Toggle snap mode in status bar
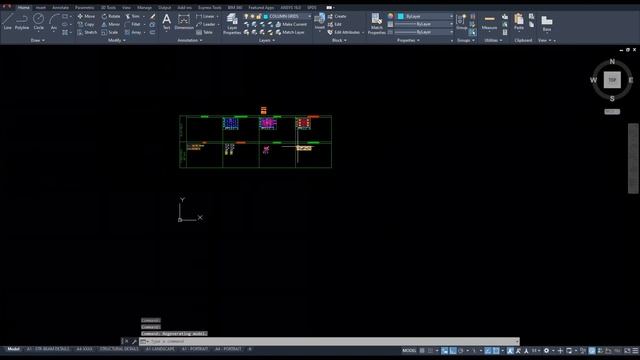Screen dimensions: 640x360 click(431, 351)
